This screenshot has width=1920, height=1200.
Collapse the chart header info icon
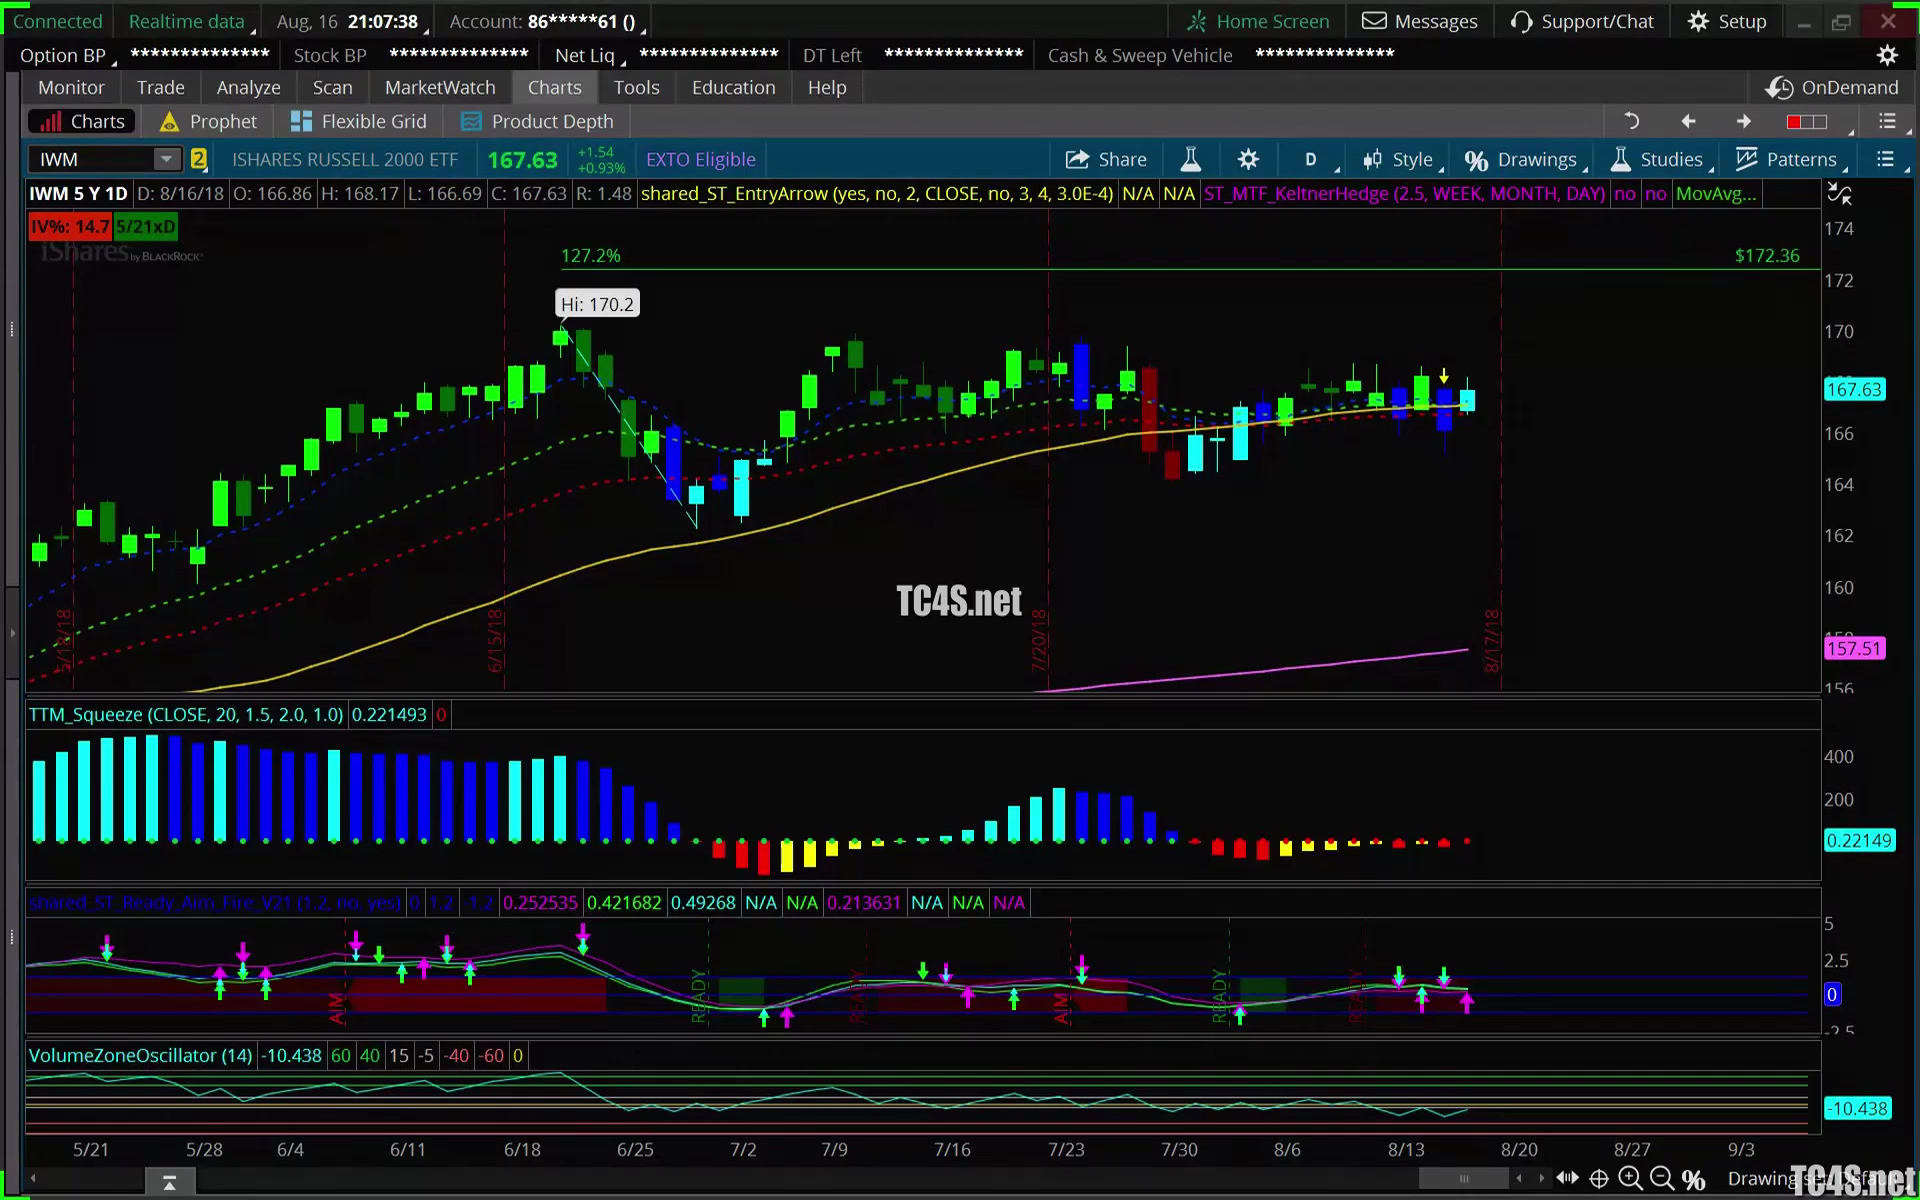pos(1840,194)
